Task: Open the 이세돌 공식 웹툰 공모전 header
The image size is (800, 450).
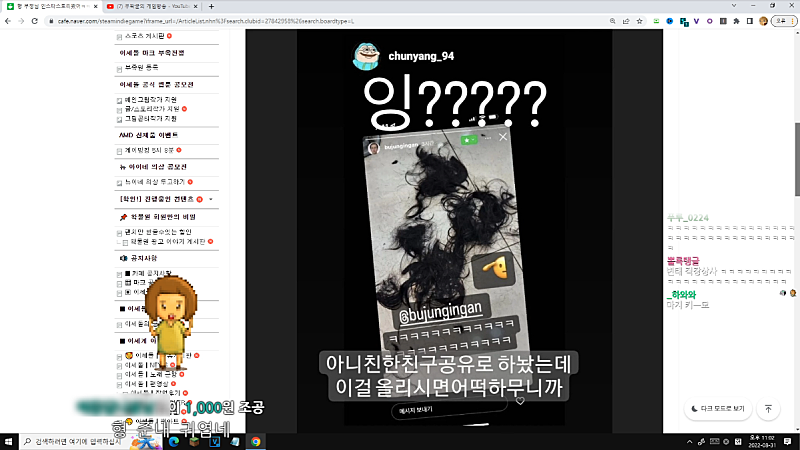Action: [157, 85]
